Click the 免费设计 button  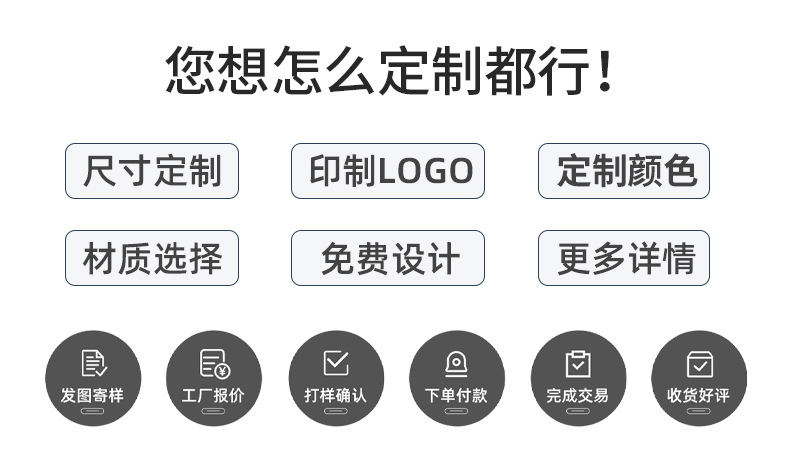point(388,258)
